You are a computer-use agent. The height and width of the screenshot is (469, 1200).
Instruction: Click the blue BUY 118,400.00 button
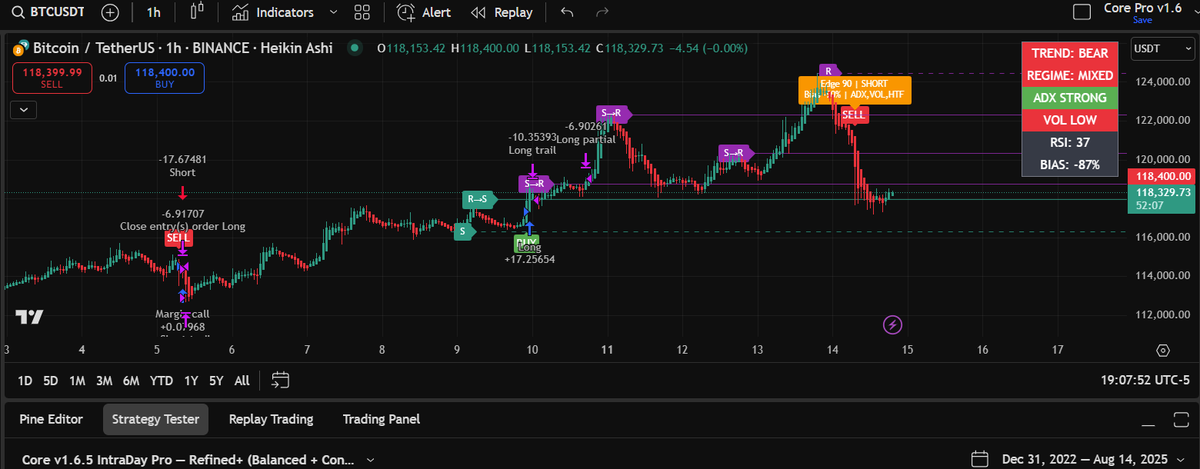(164, 78)
